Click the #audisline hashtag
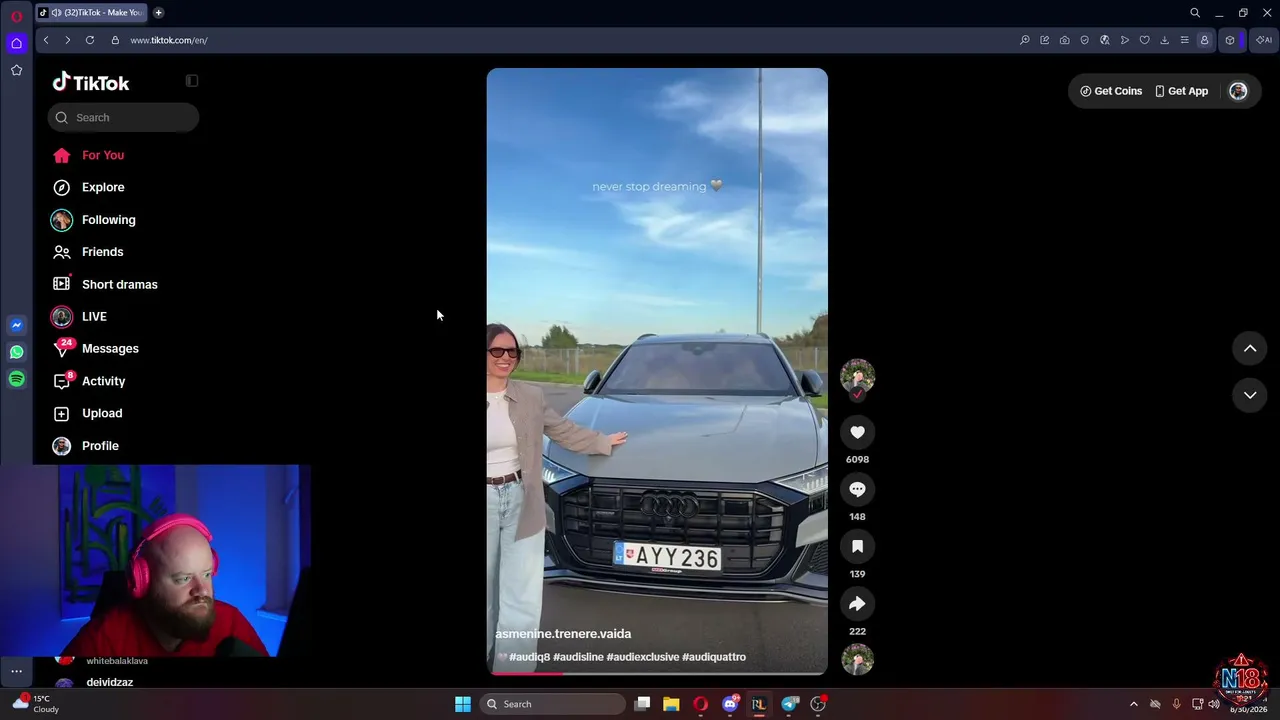Image resolution: width=1280 pixels, height=720 pixels. tap(578, 657)
